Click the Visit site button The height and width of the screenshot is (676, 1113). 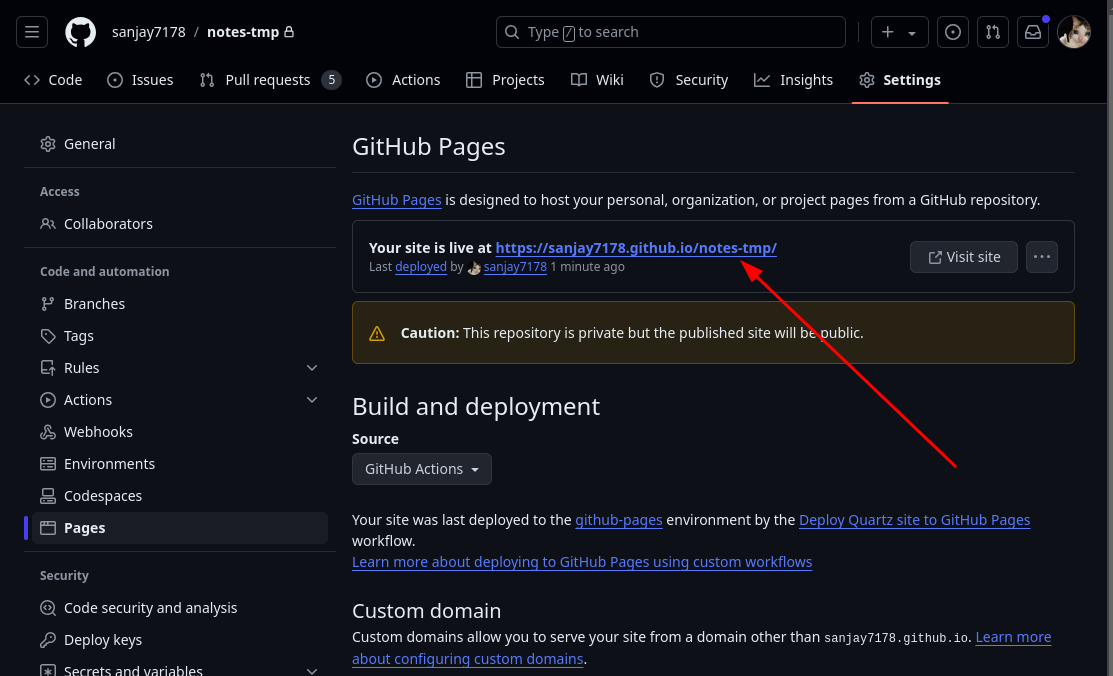coord(963,257)
